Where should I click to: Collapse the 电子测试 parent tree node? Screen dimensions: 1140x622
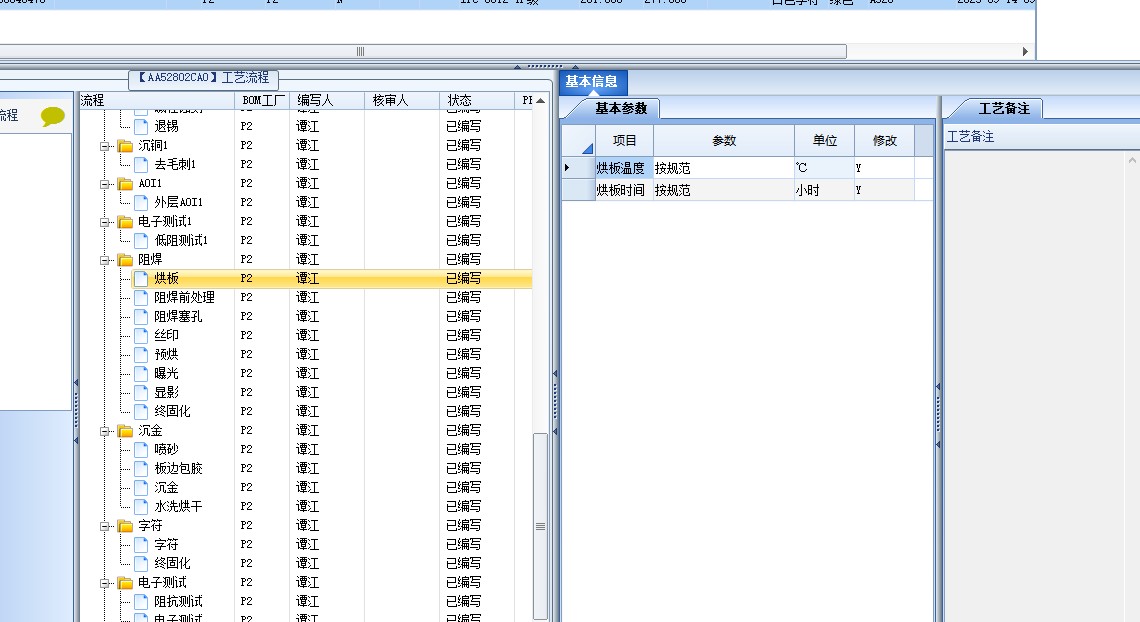pyautogui.click(x=105, y=583)
